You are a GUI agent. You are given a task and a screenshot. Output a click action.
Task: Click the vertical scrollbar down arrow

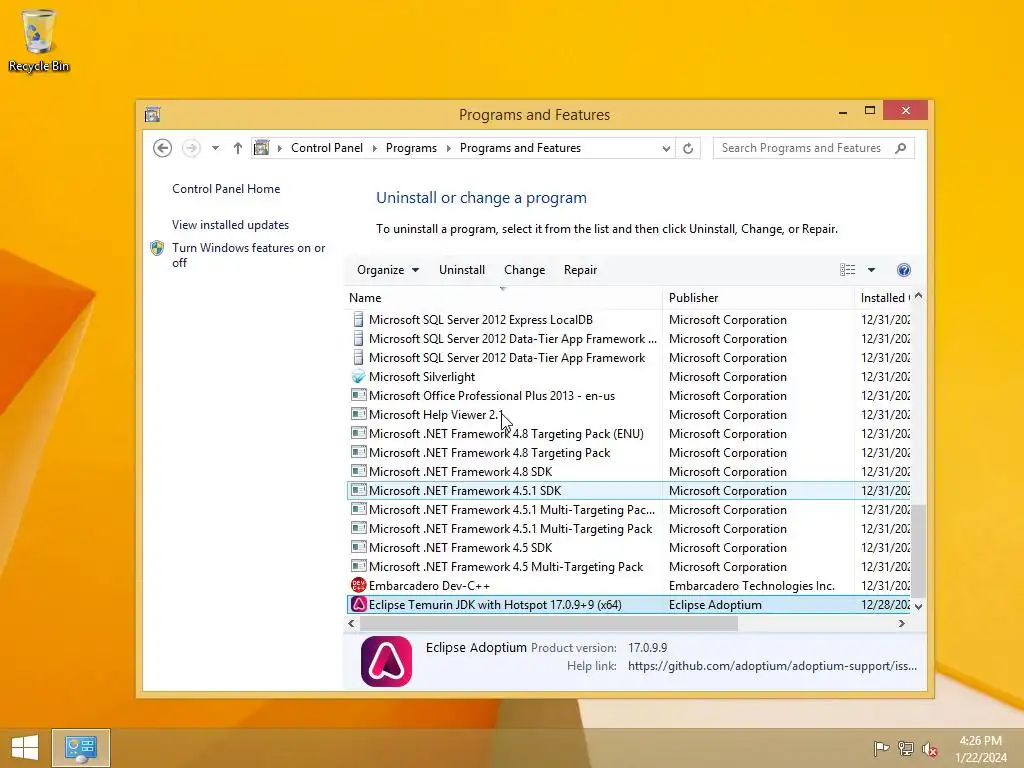918,607
